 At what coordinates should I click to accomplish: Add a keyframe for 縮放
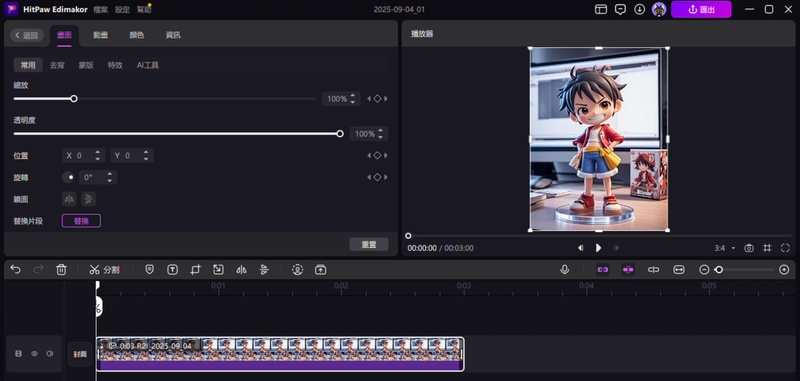377,99
